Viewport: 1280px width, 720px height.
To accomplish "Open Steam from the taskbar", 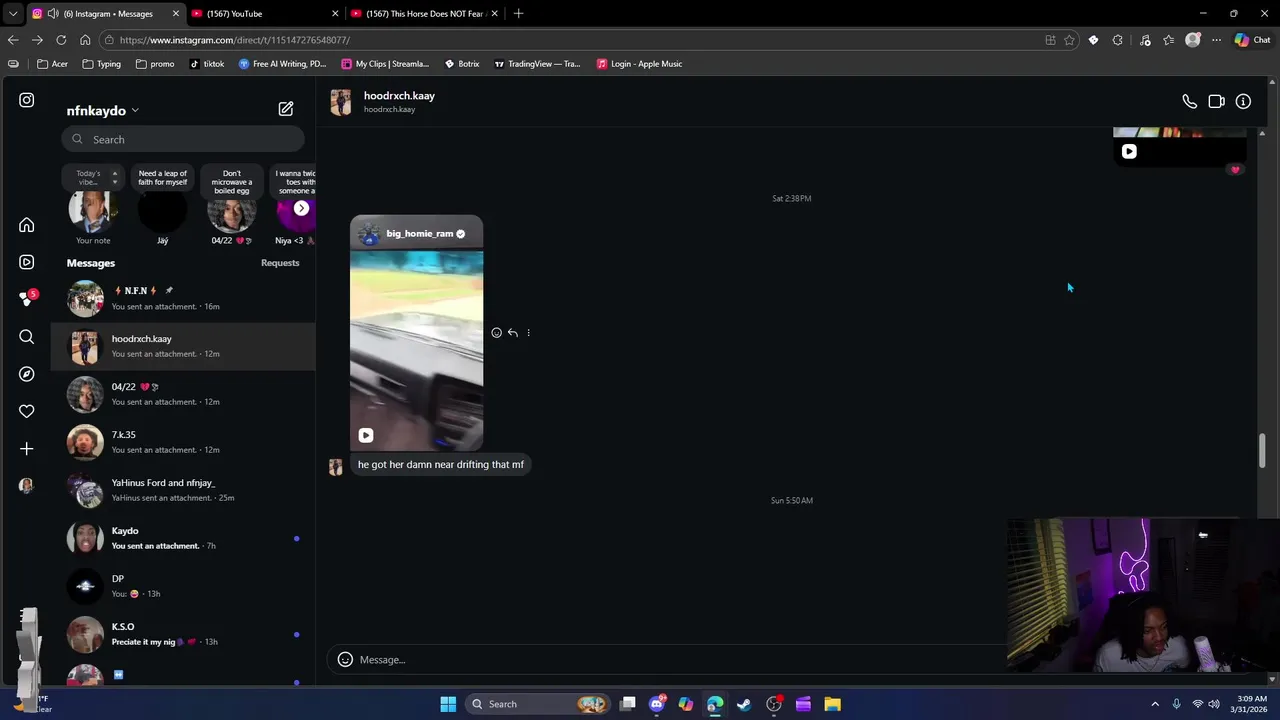I will pos(744,704).
